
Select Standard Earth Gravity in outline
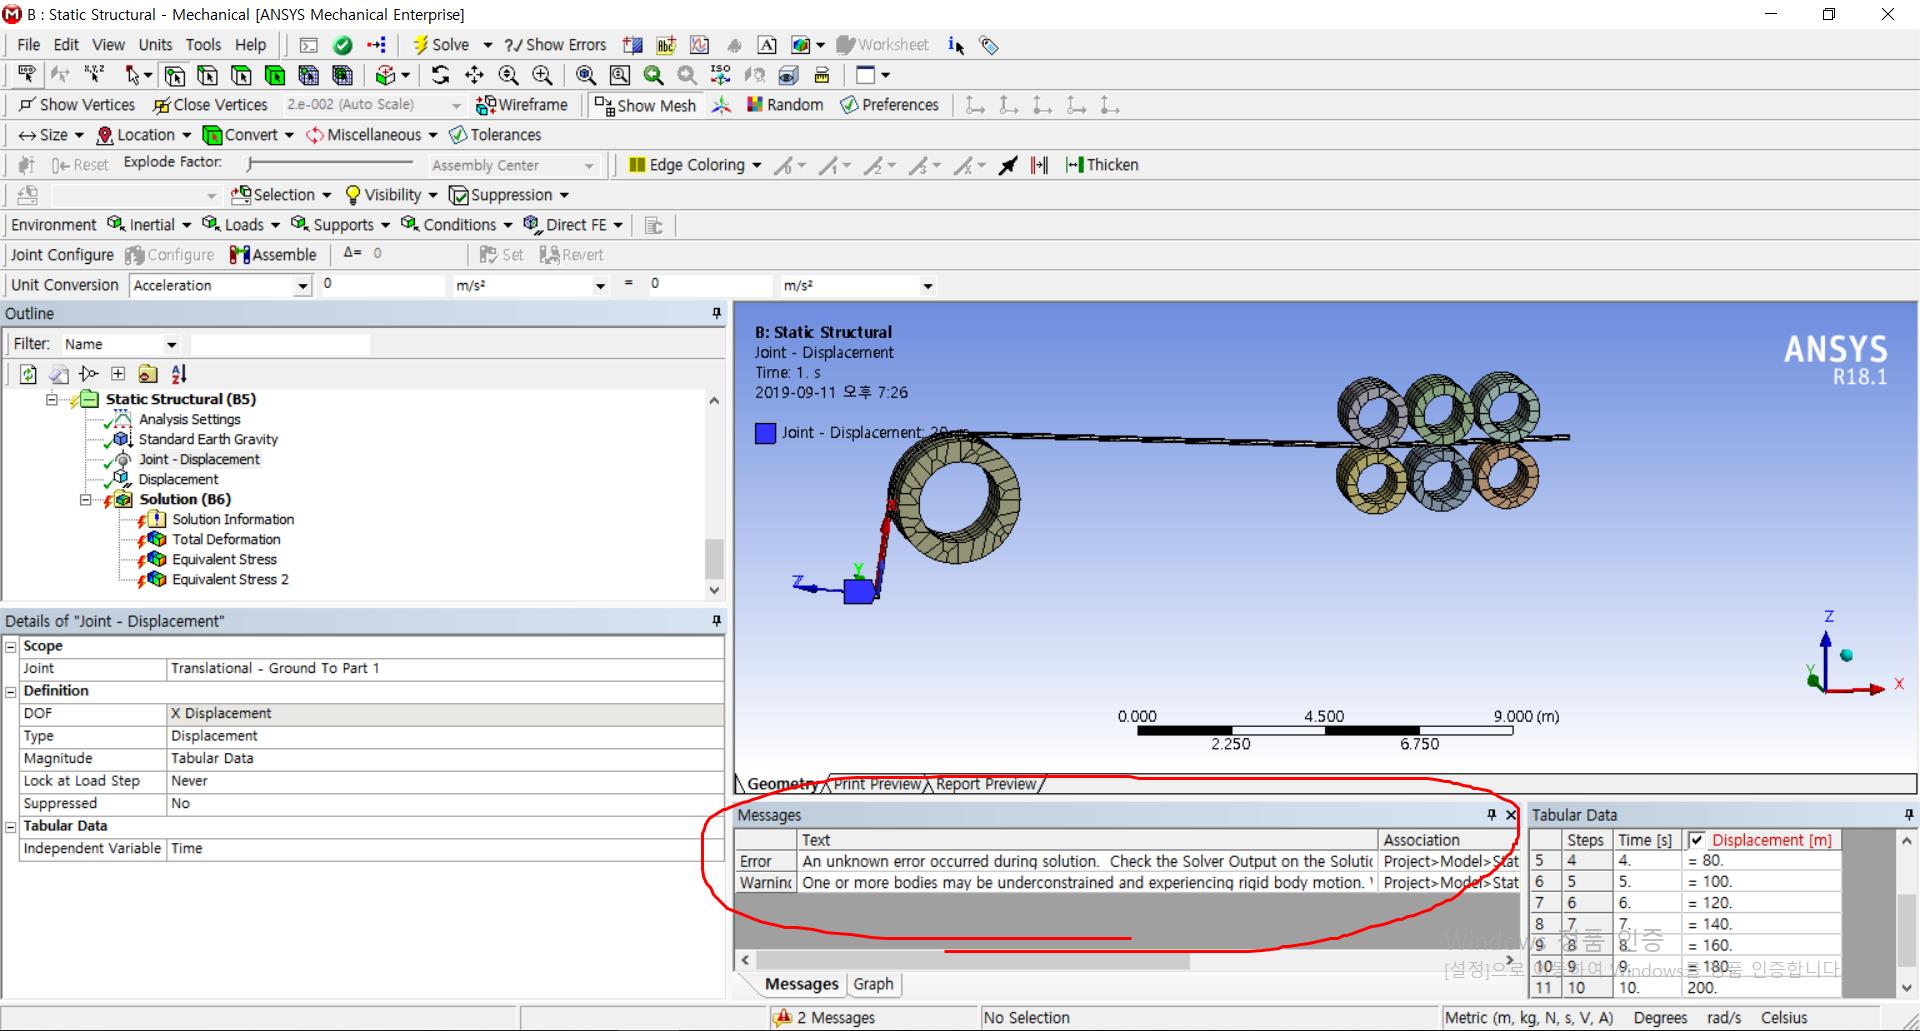[208, 439]
